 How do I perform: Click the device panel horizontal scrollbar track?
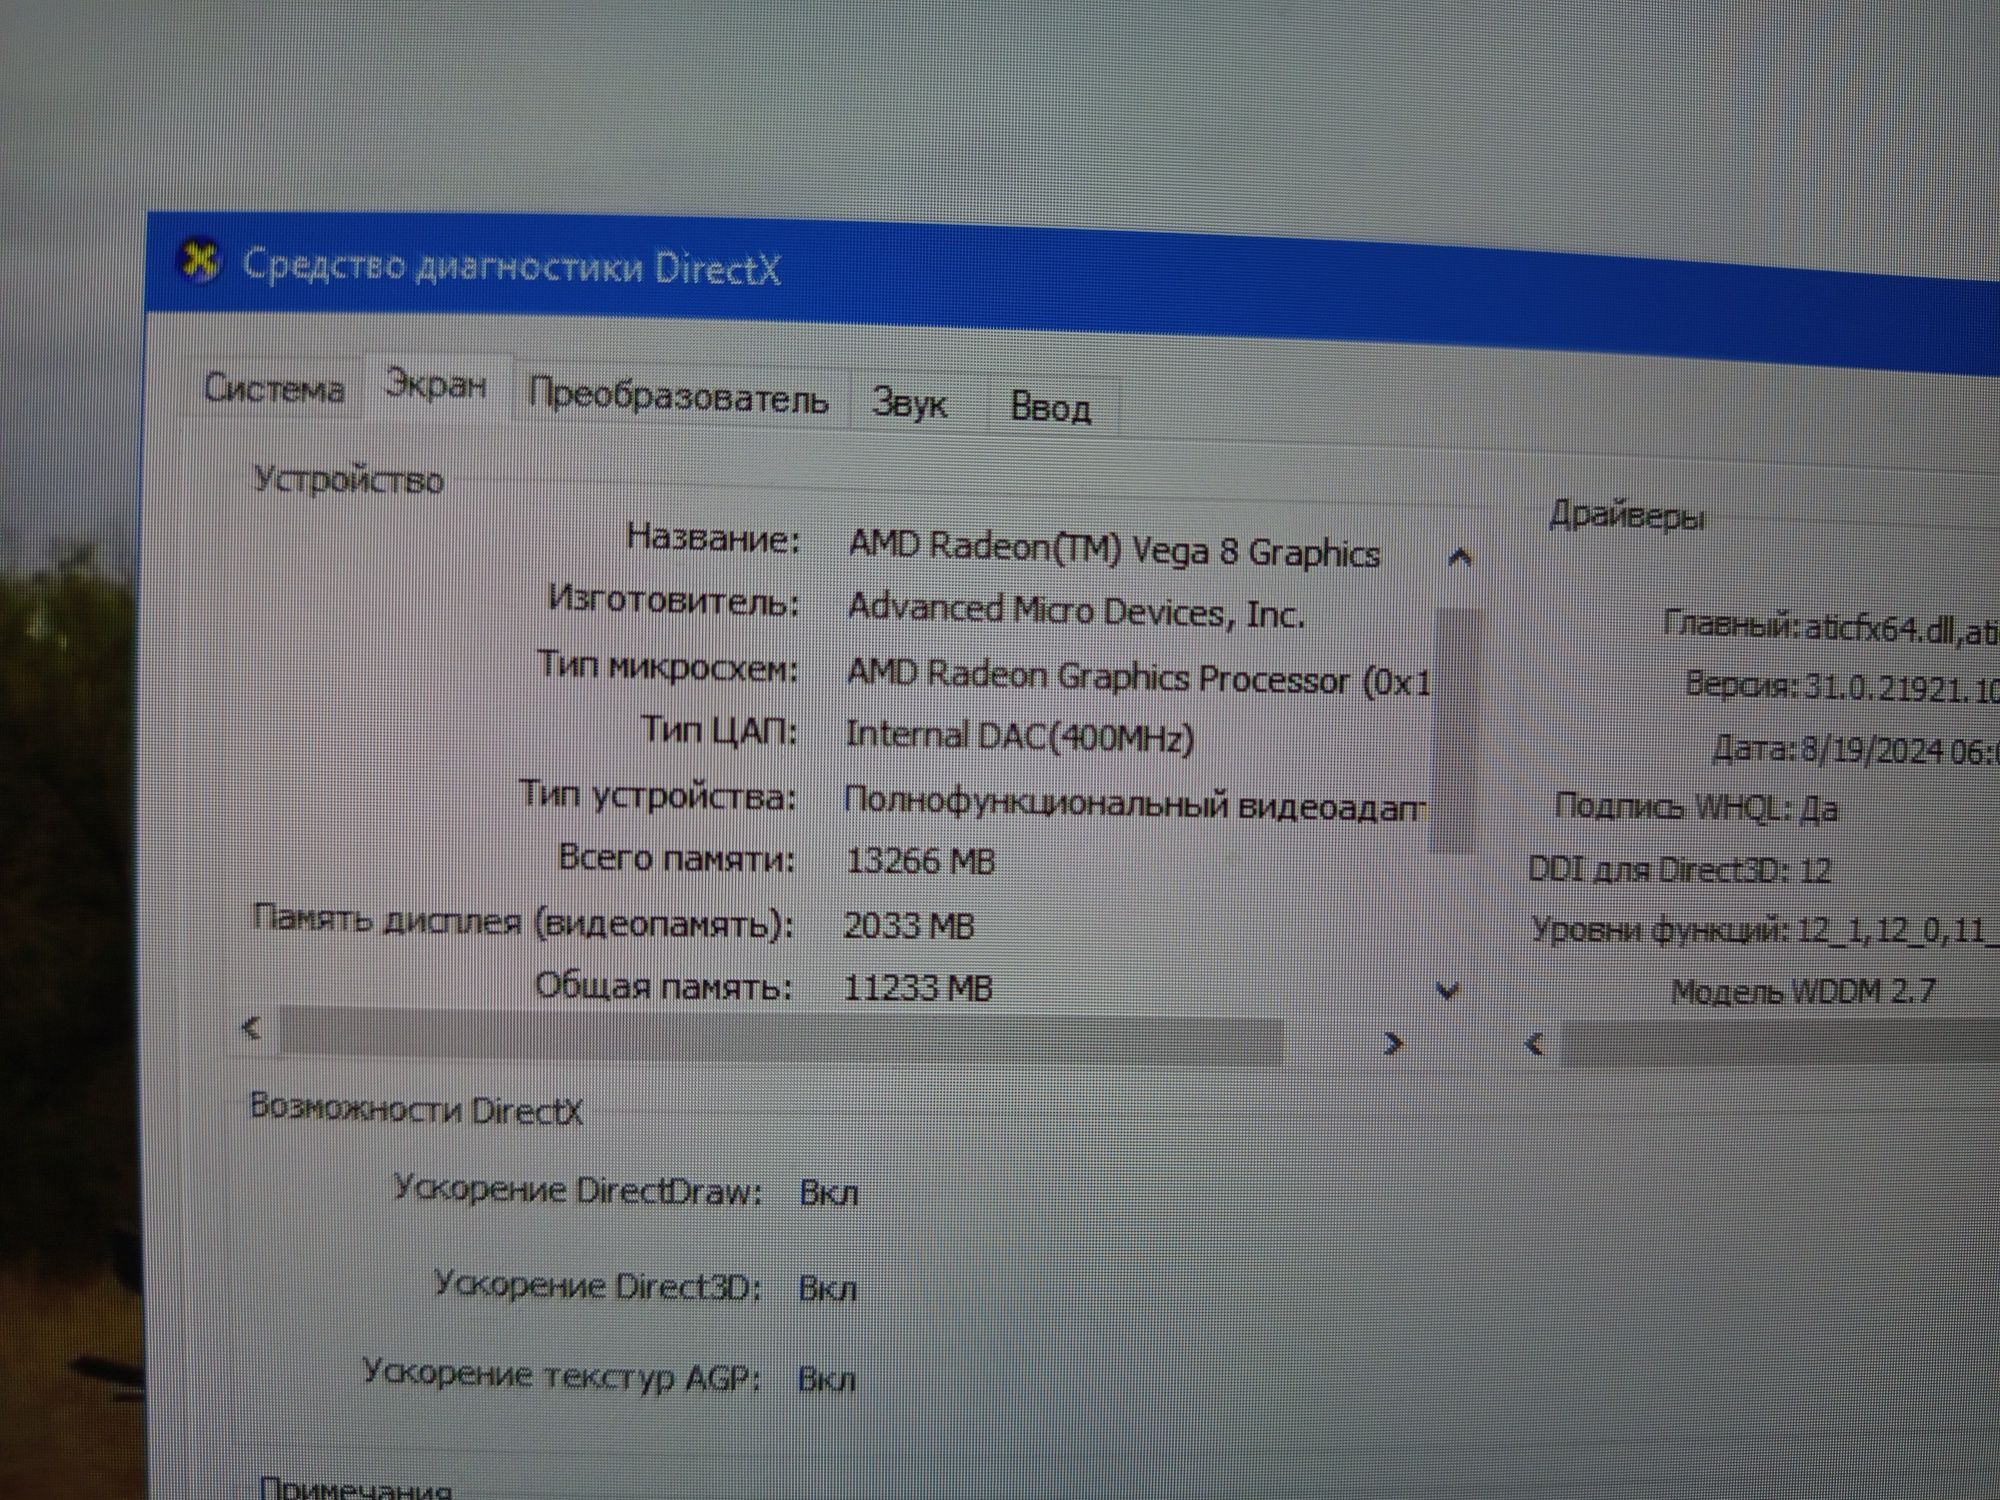(x=780, y=1036)
